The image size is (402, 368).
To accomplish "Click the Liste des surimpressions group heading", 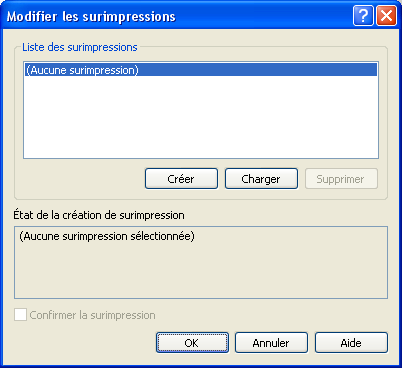I will click(80, 47).
